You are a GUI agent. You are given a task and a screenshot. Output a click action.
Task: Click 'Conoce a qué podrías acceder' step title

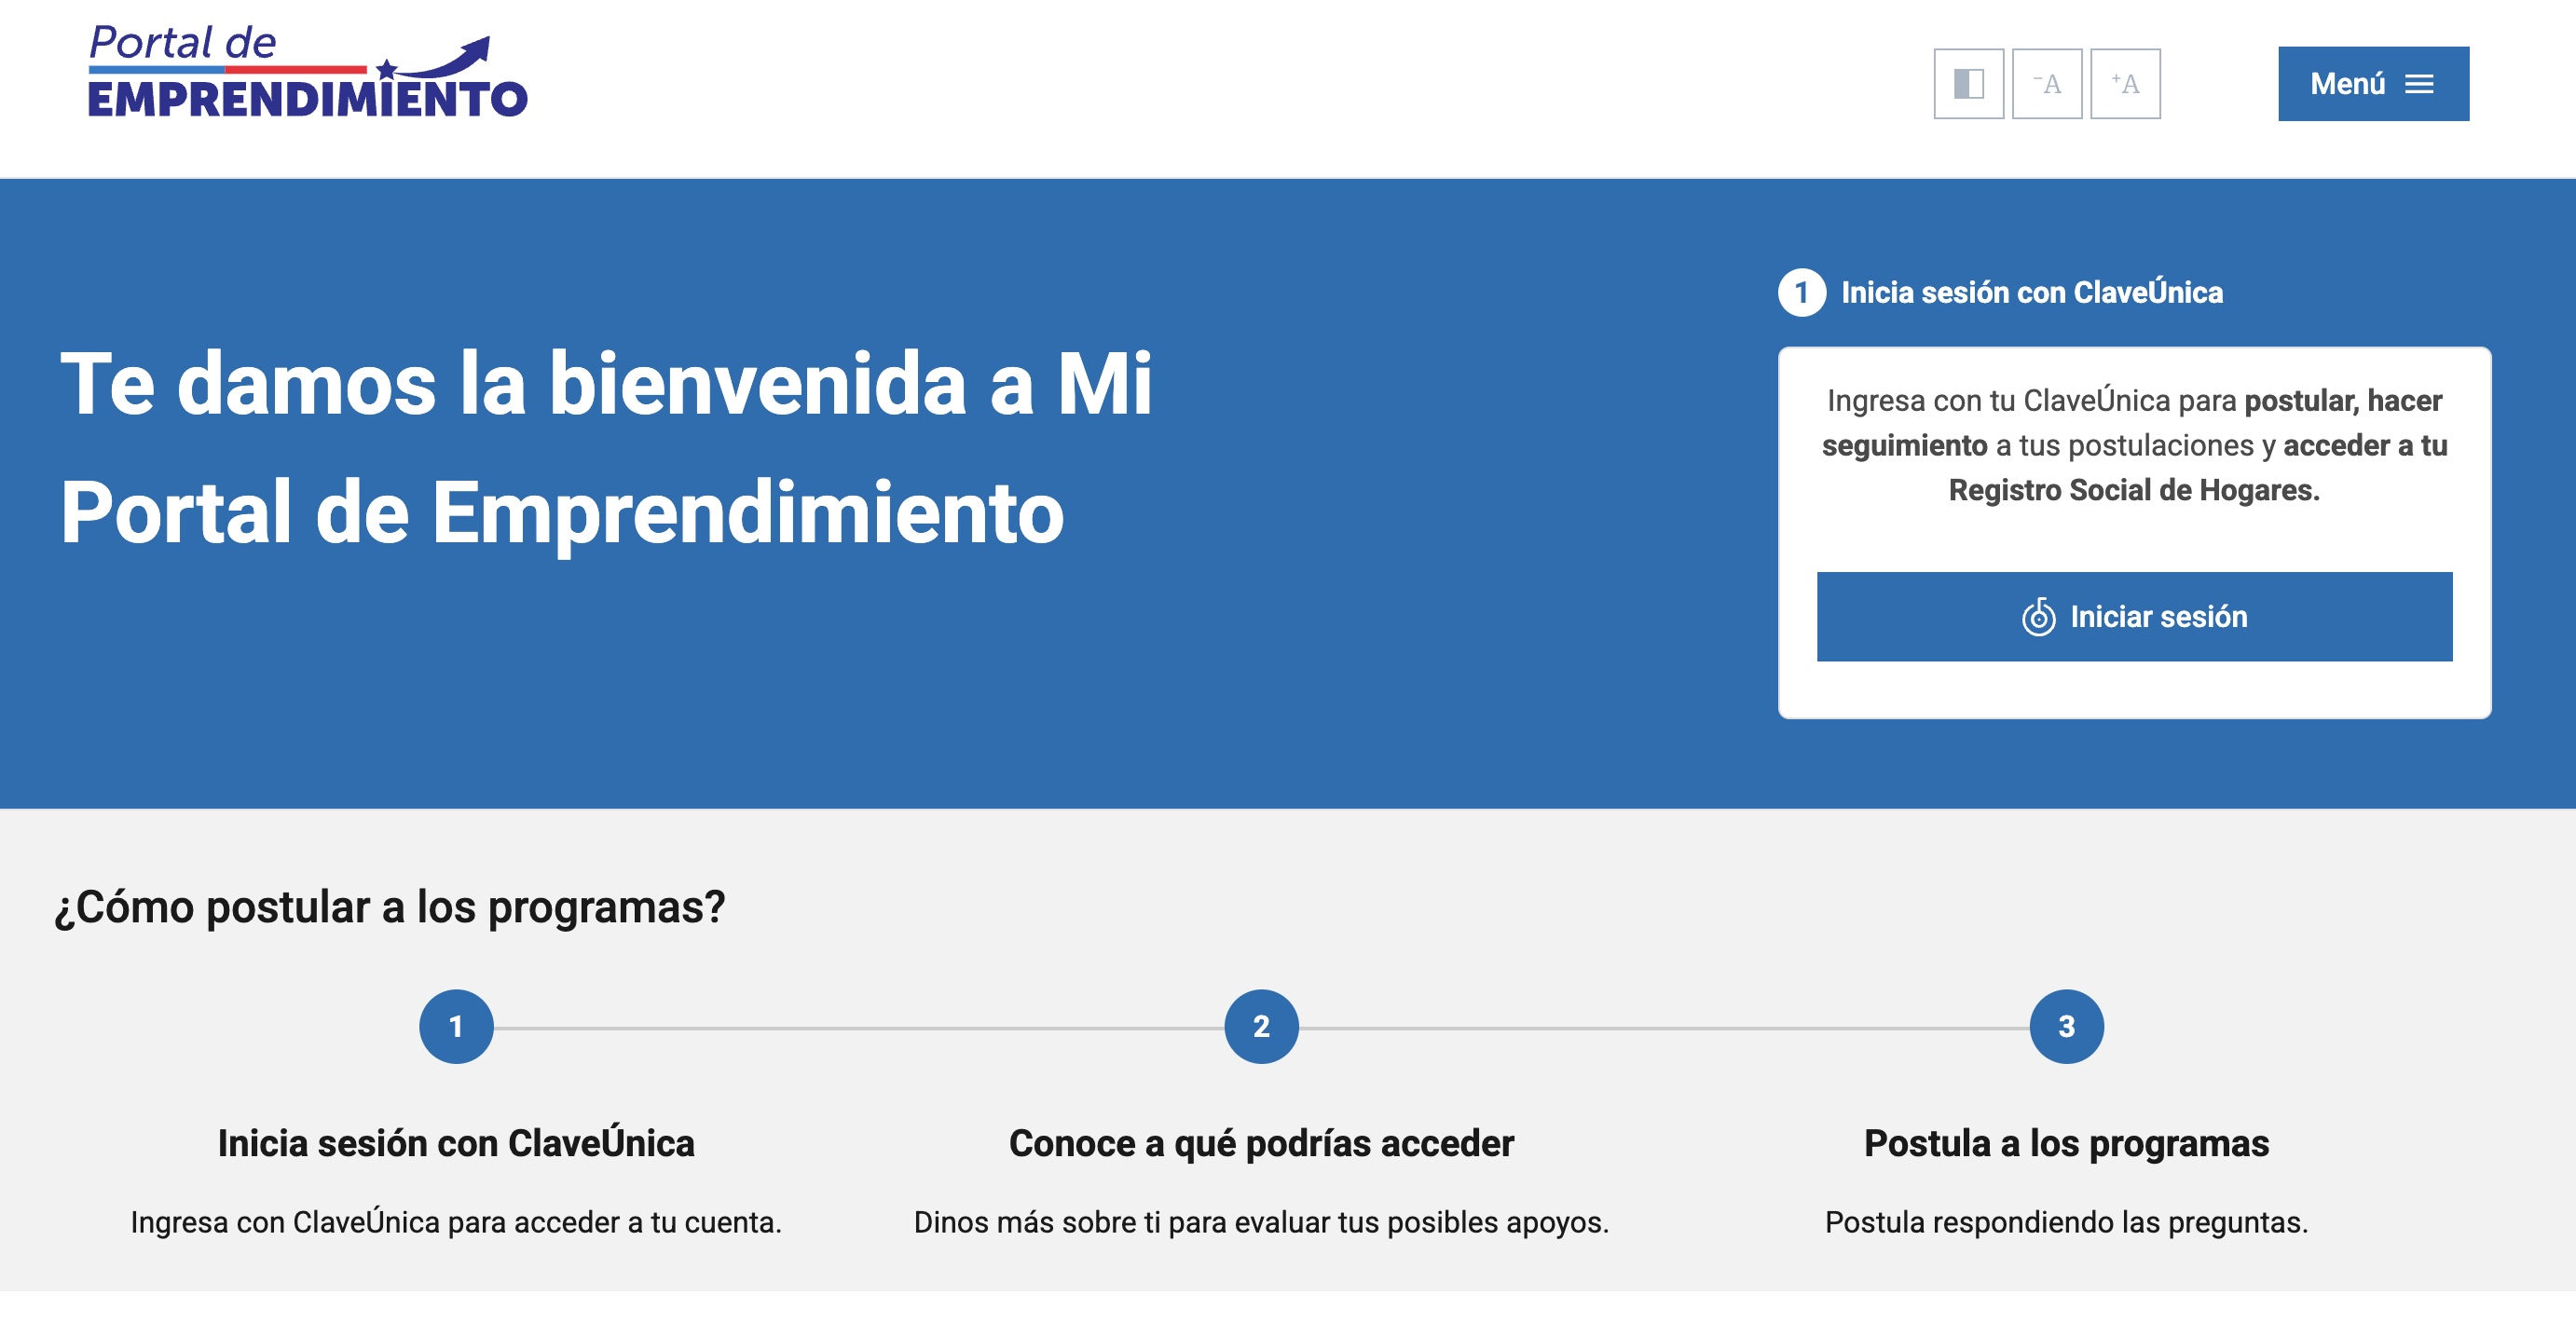coord(1261,1143)
